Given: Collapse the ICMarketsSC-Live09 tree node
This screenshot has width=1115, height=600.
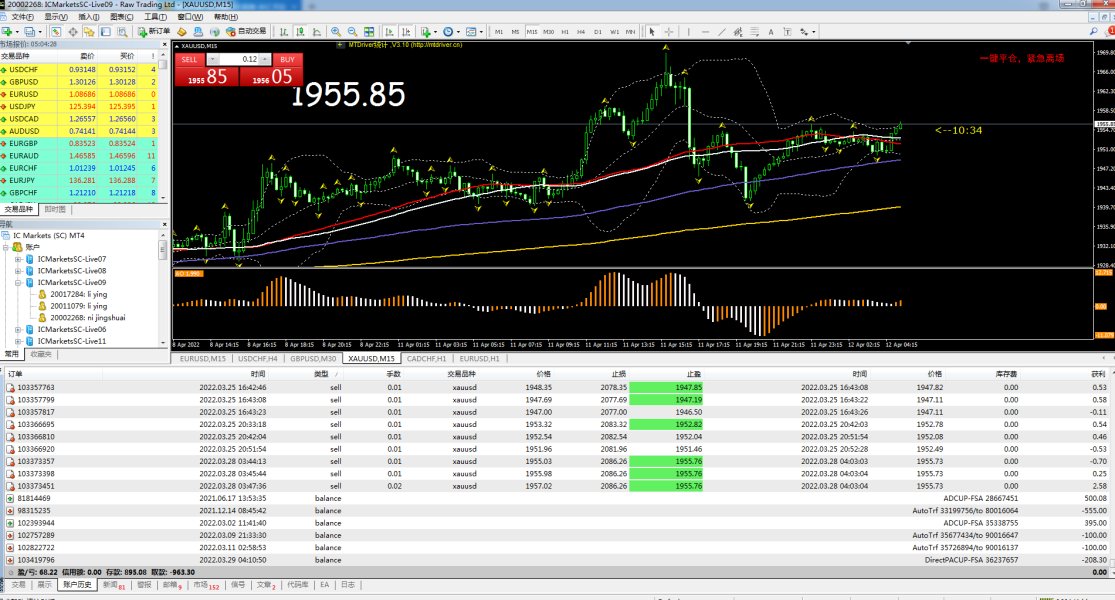Looking at the screenshot, I should coord(18,283).
